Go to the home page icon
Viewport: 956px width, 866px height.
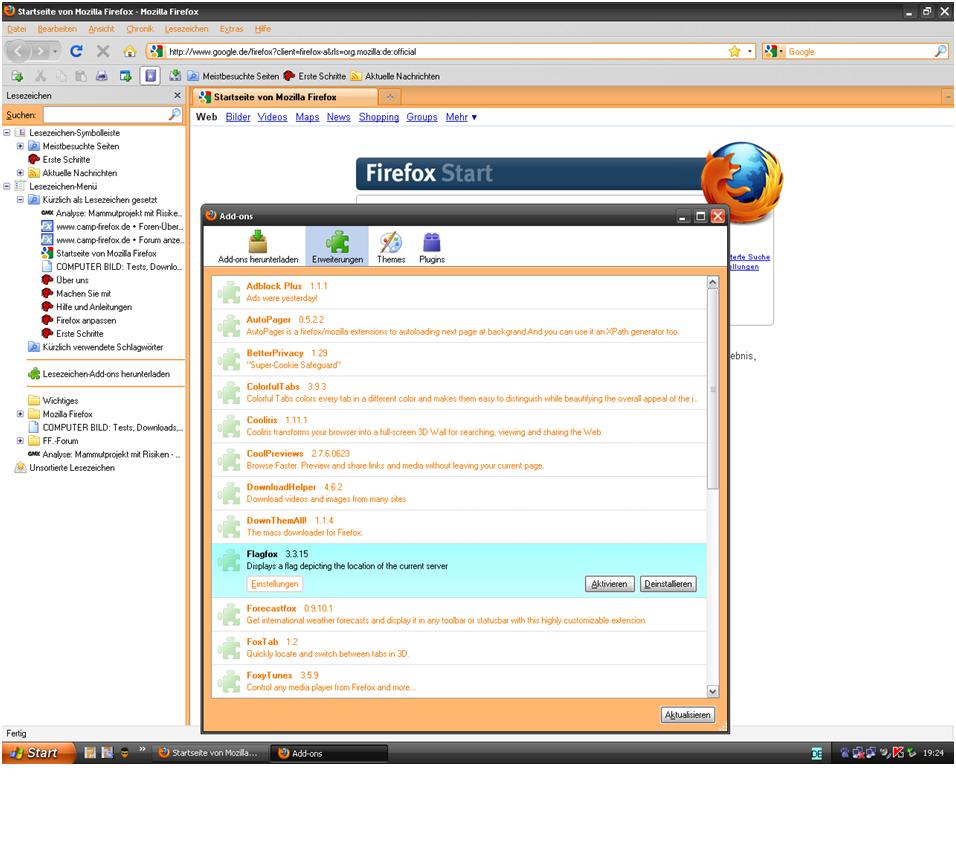[129, 51]
